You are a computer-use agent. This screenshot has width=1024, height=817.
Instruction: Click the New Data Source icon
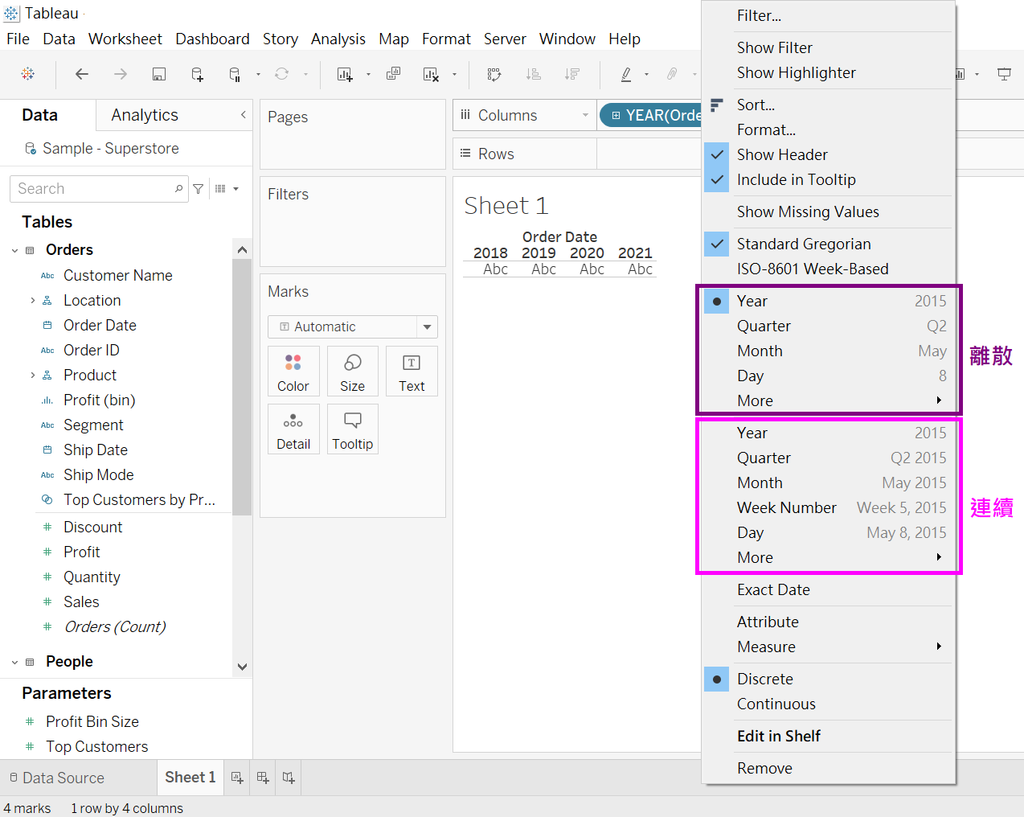pos(197,74)
